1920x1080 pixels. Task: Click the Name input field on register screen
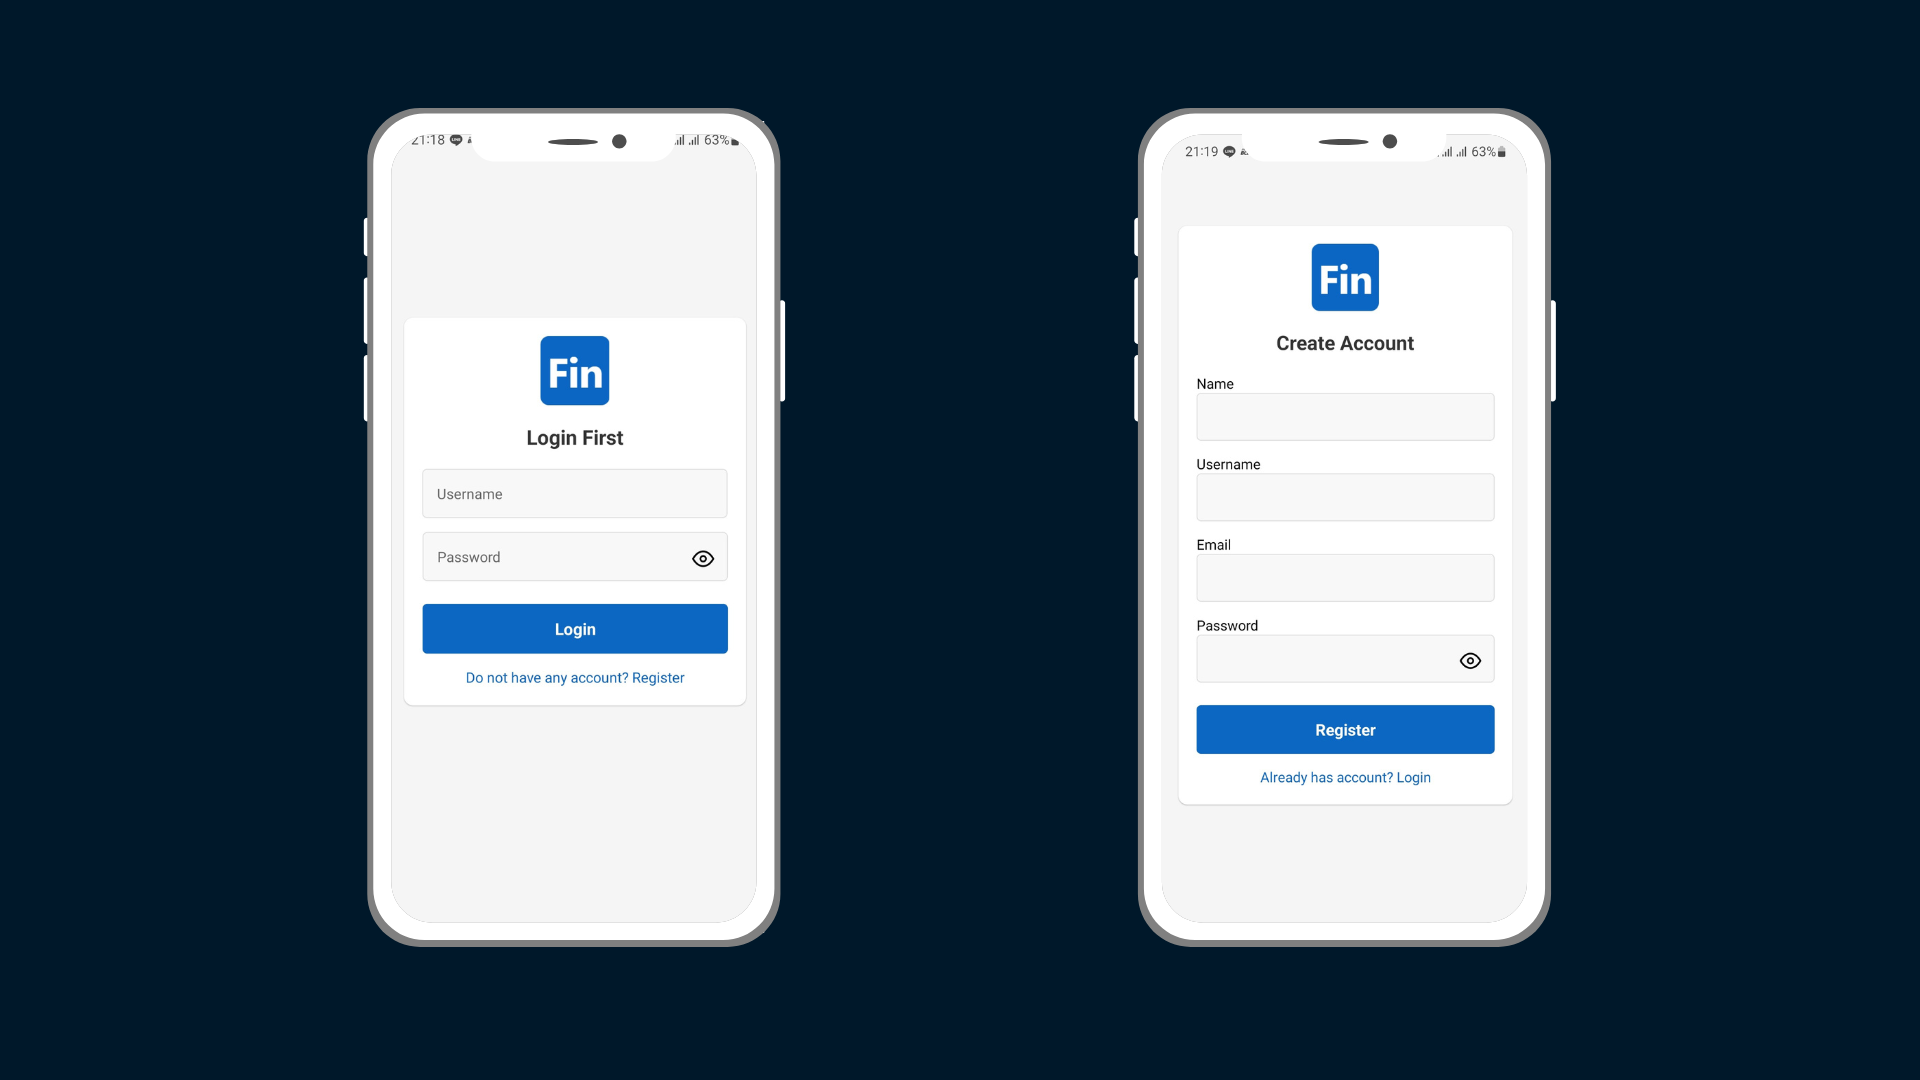tap(1345, 417)
